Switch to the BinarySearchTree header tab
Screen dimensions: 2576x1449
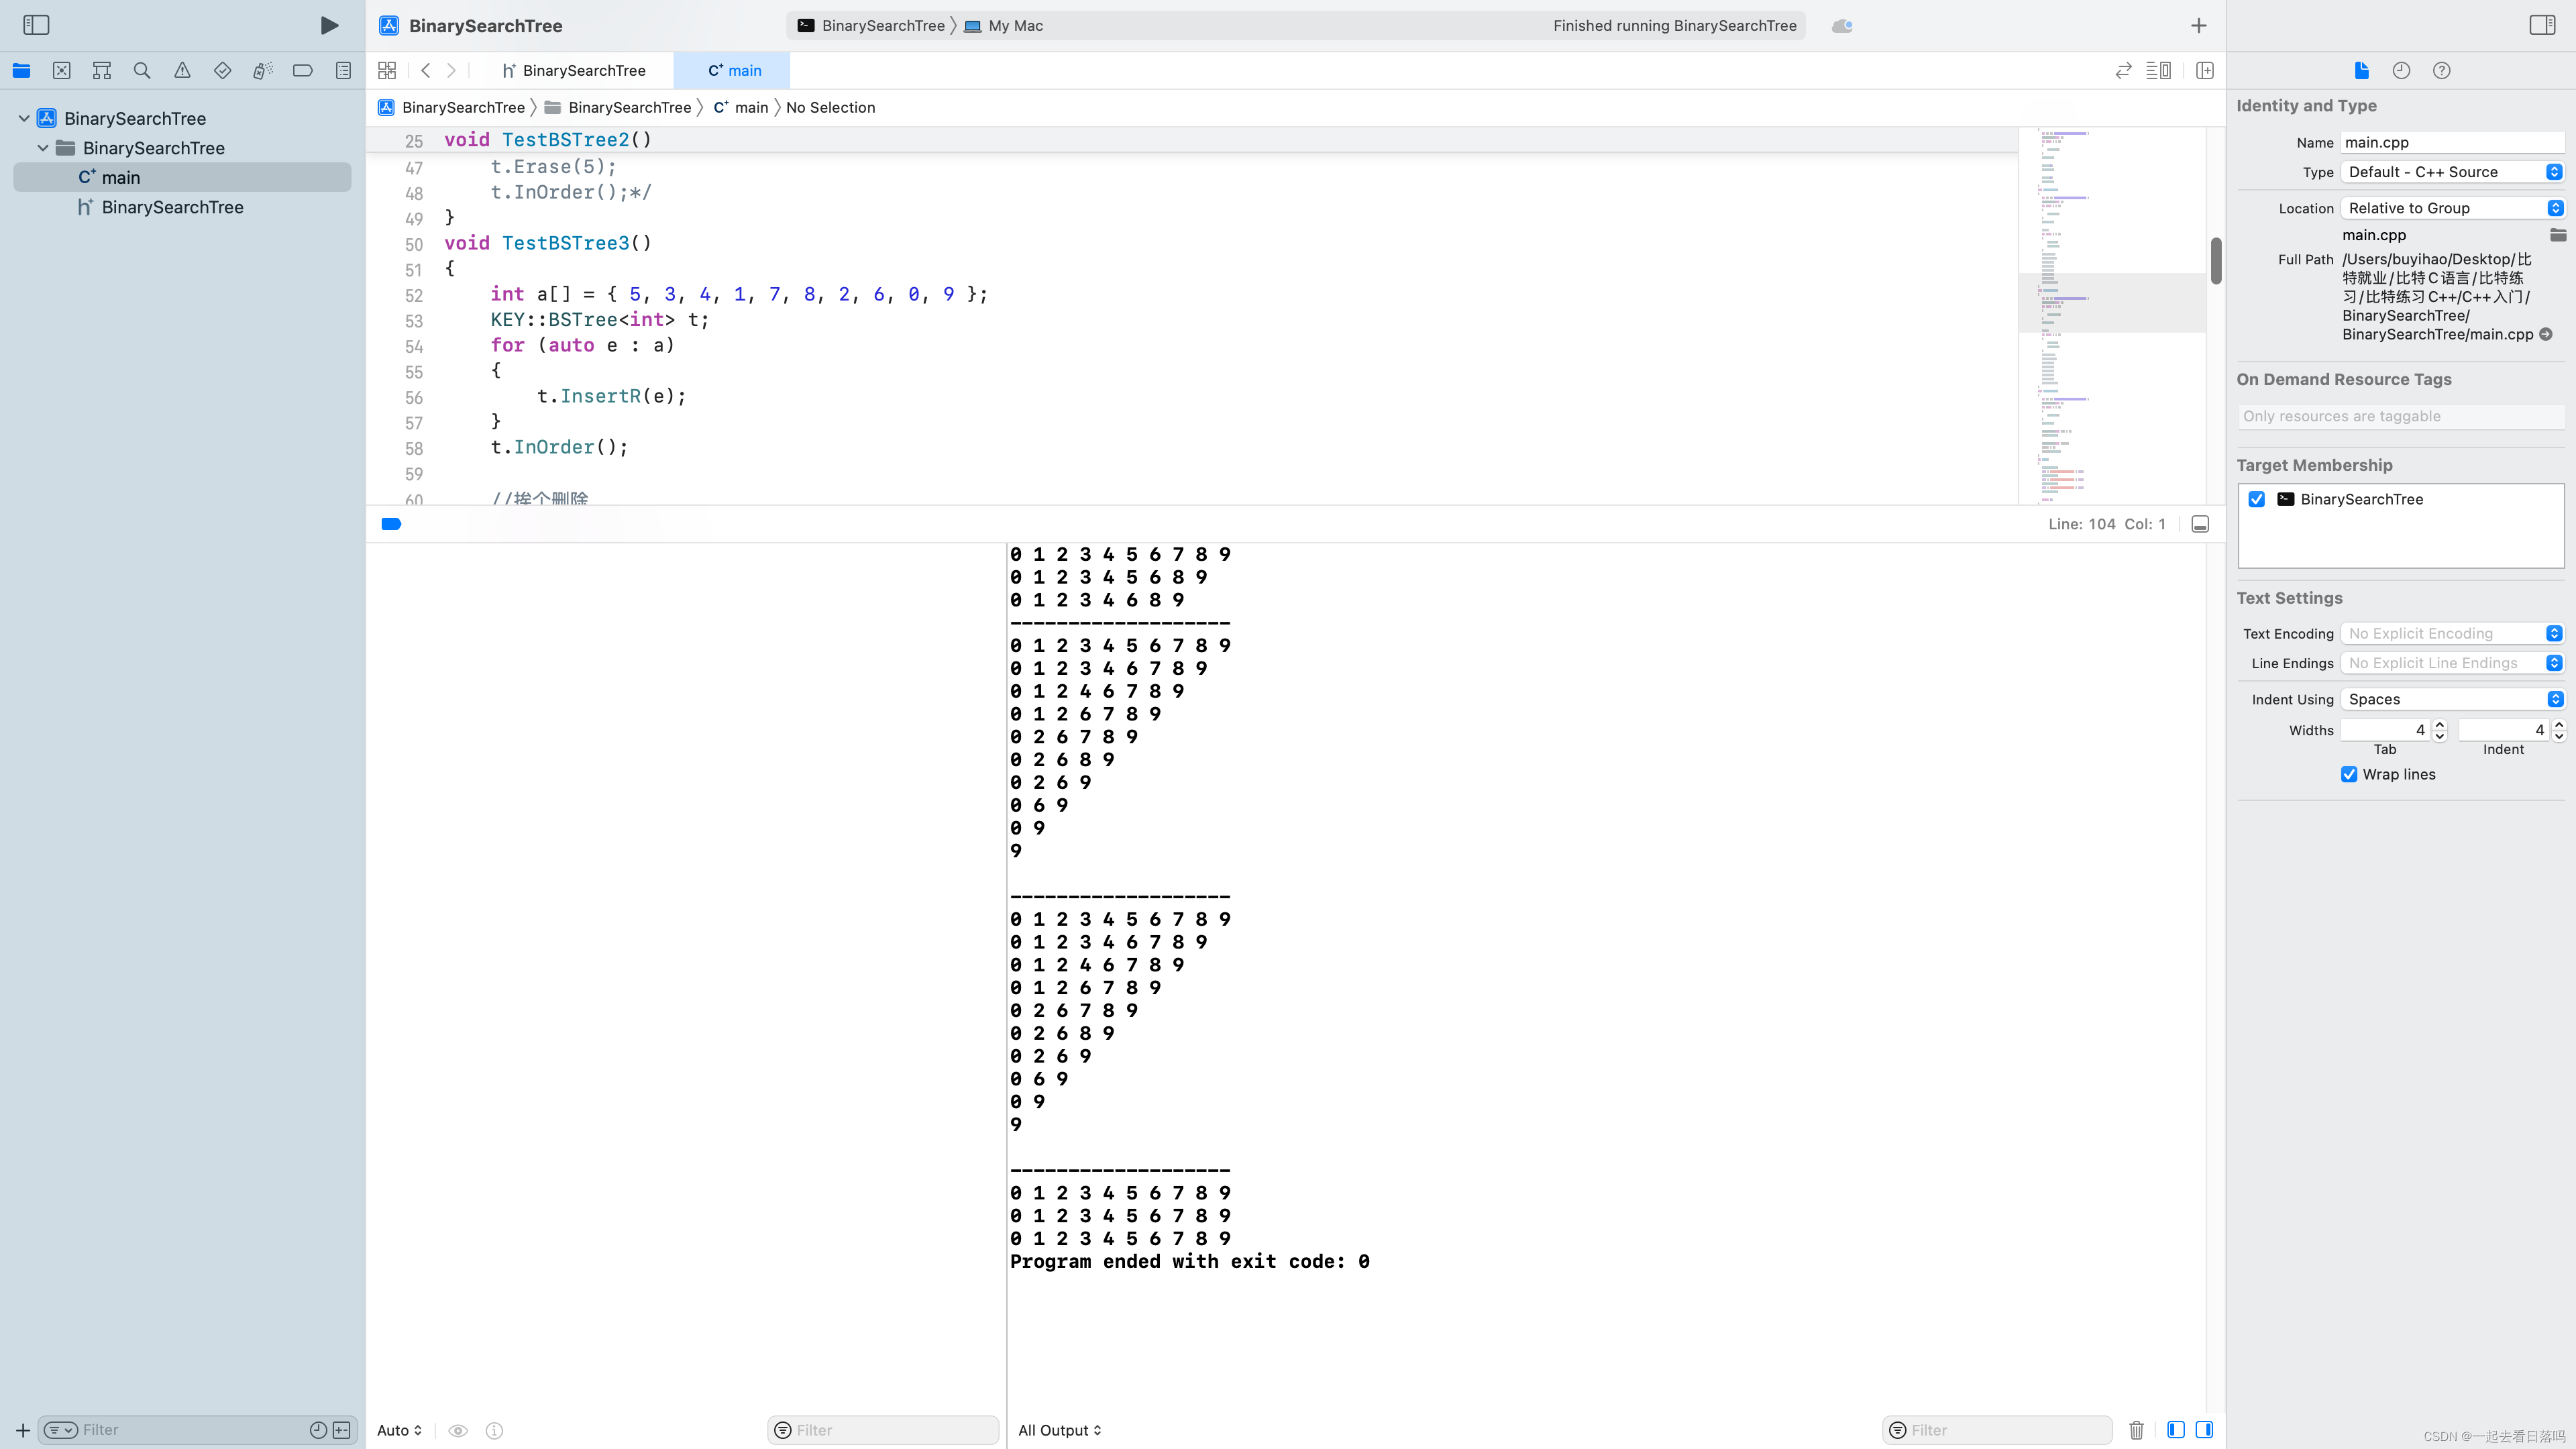[574, 70]
